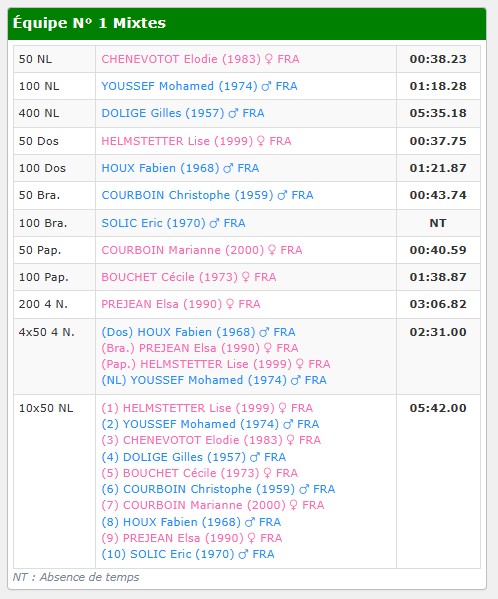
Task: Click the female symbol beside CHENEVOTOT Elodie 50 NL
Action: 269,59
